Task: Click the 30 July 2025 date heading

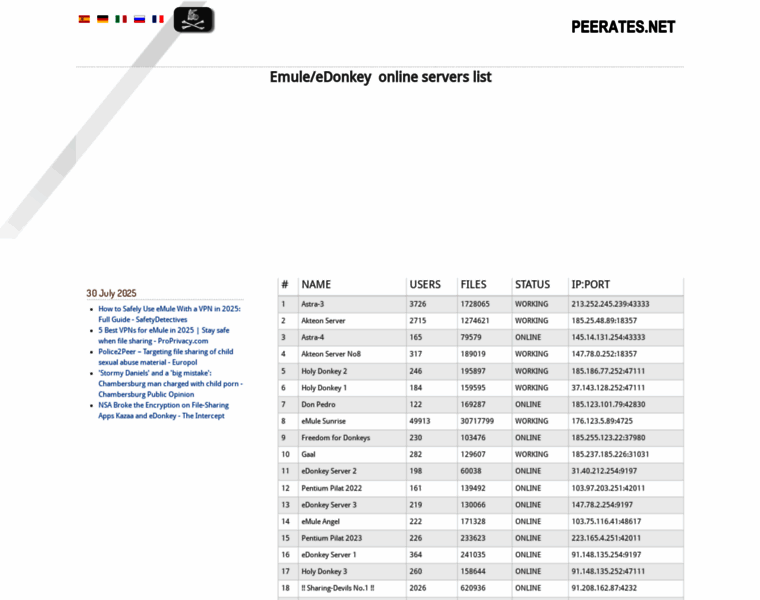Action: 111,293
